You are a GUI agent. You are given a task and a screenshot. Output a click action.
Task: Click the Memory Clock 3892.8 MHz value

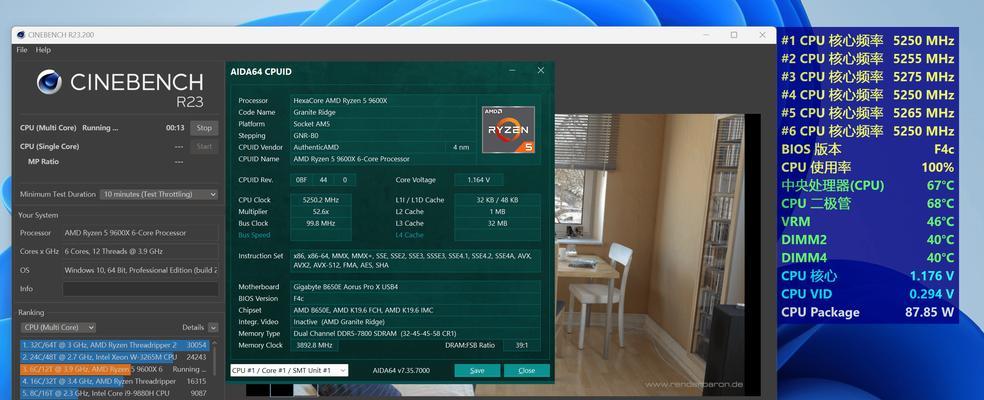[x=314, y=345]
